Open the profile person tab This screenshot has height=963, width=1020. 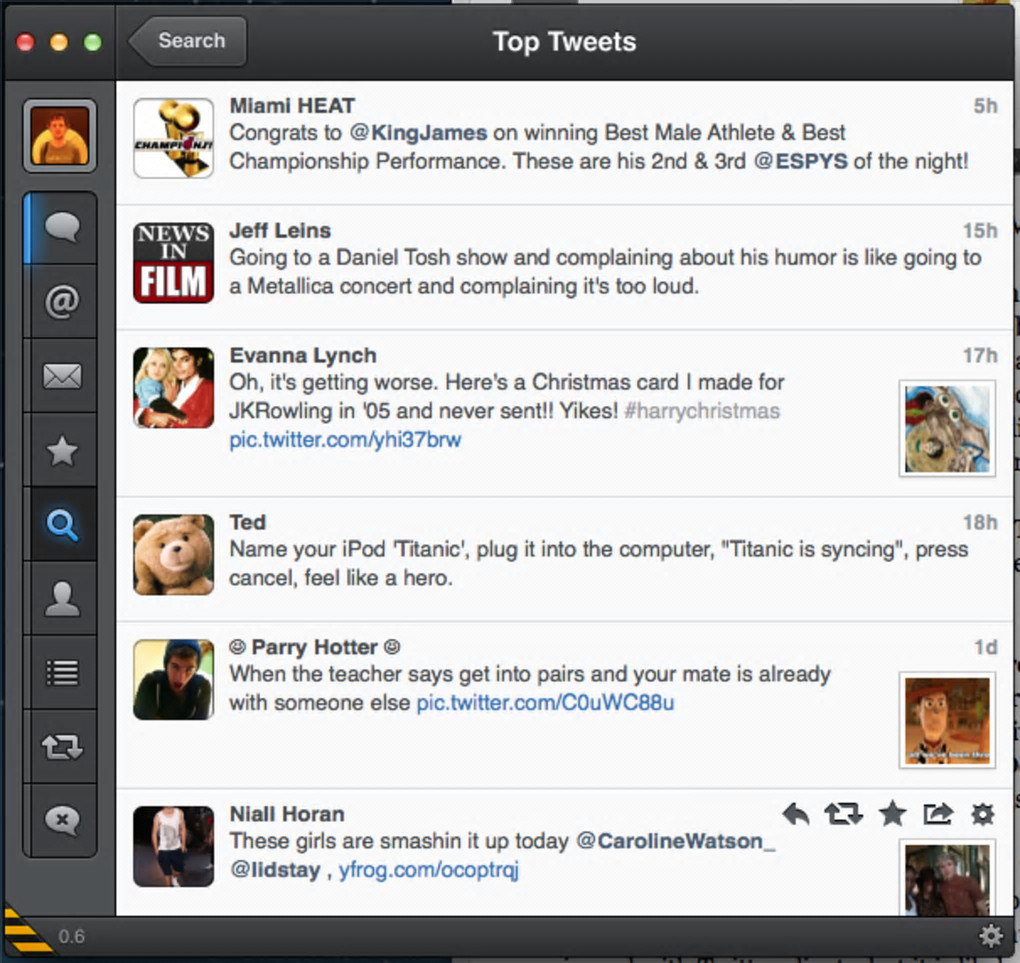tap(61, 599)
